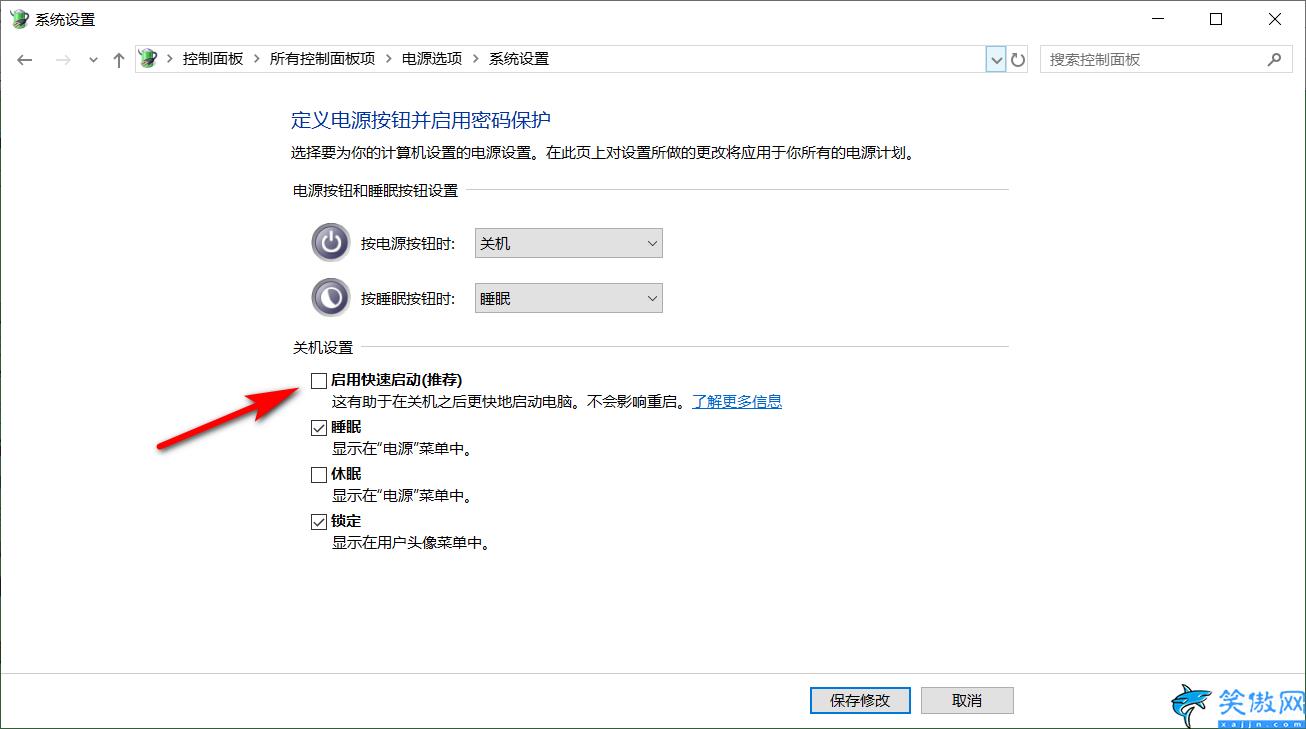Enable fast startup checkbox
This screenshot has height=729, width=1306.
tap(319, 380)
